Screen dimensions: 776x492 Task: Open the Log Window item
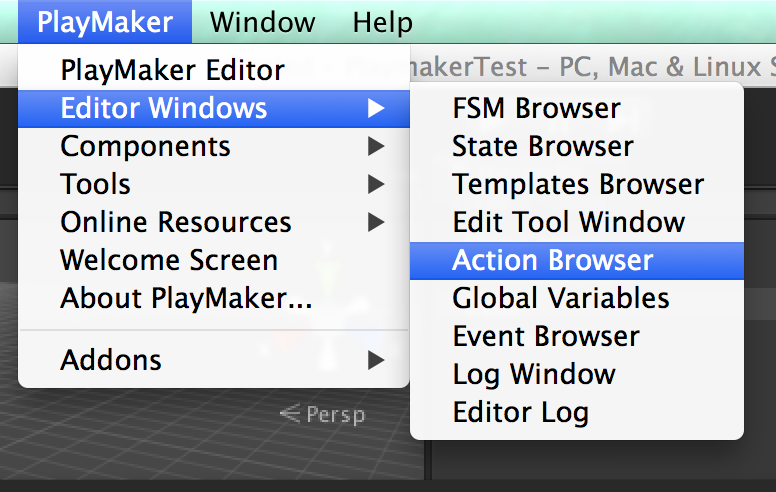tap(577, 374)
